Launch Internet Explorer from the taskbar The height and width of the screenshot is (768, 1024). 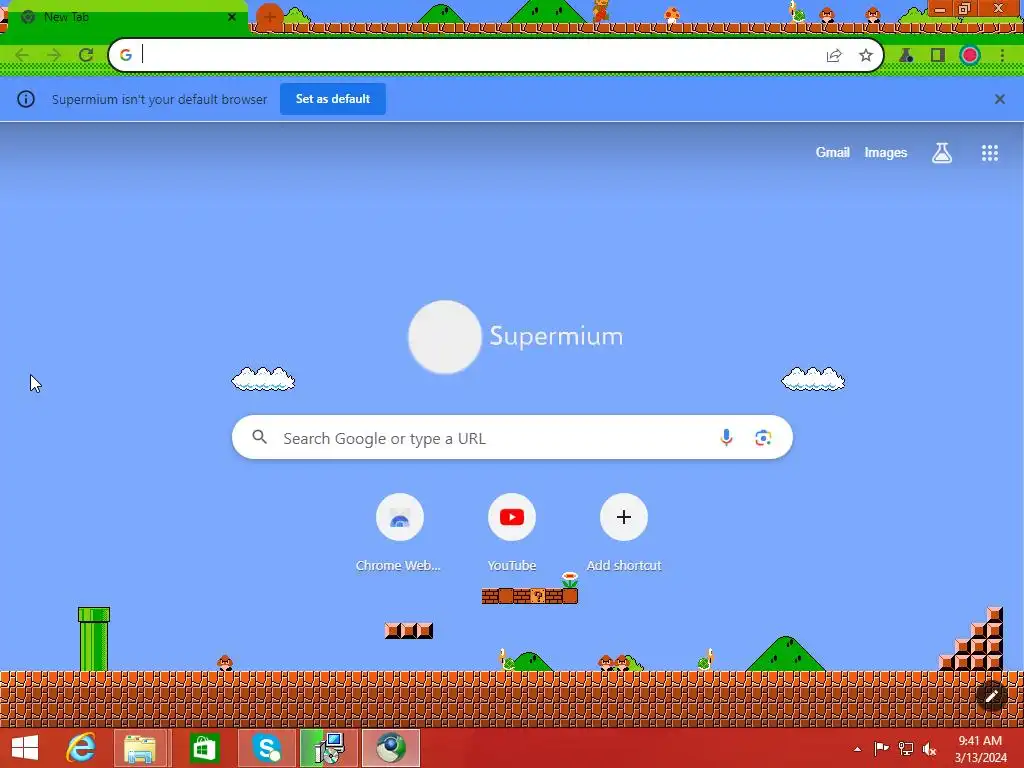click(x=82, y=748)
